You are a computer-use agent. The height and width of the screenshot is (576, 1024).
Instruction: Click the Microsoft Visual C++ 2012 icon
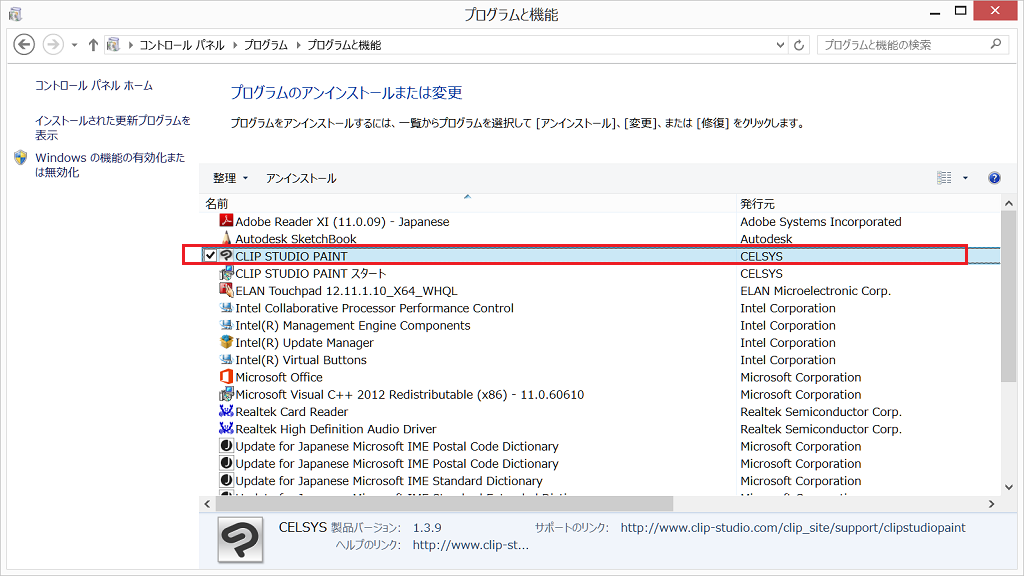click(x=226, y=394)
